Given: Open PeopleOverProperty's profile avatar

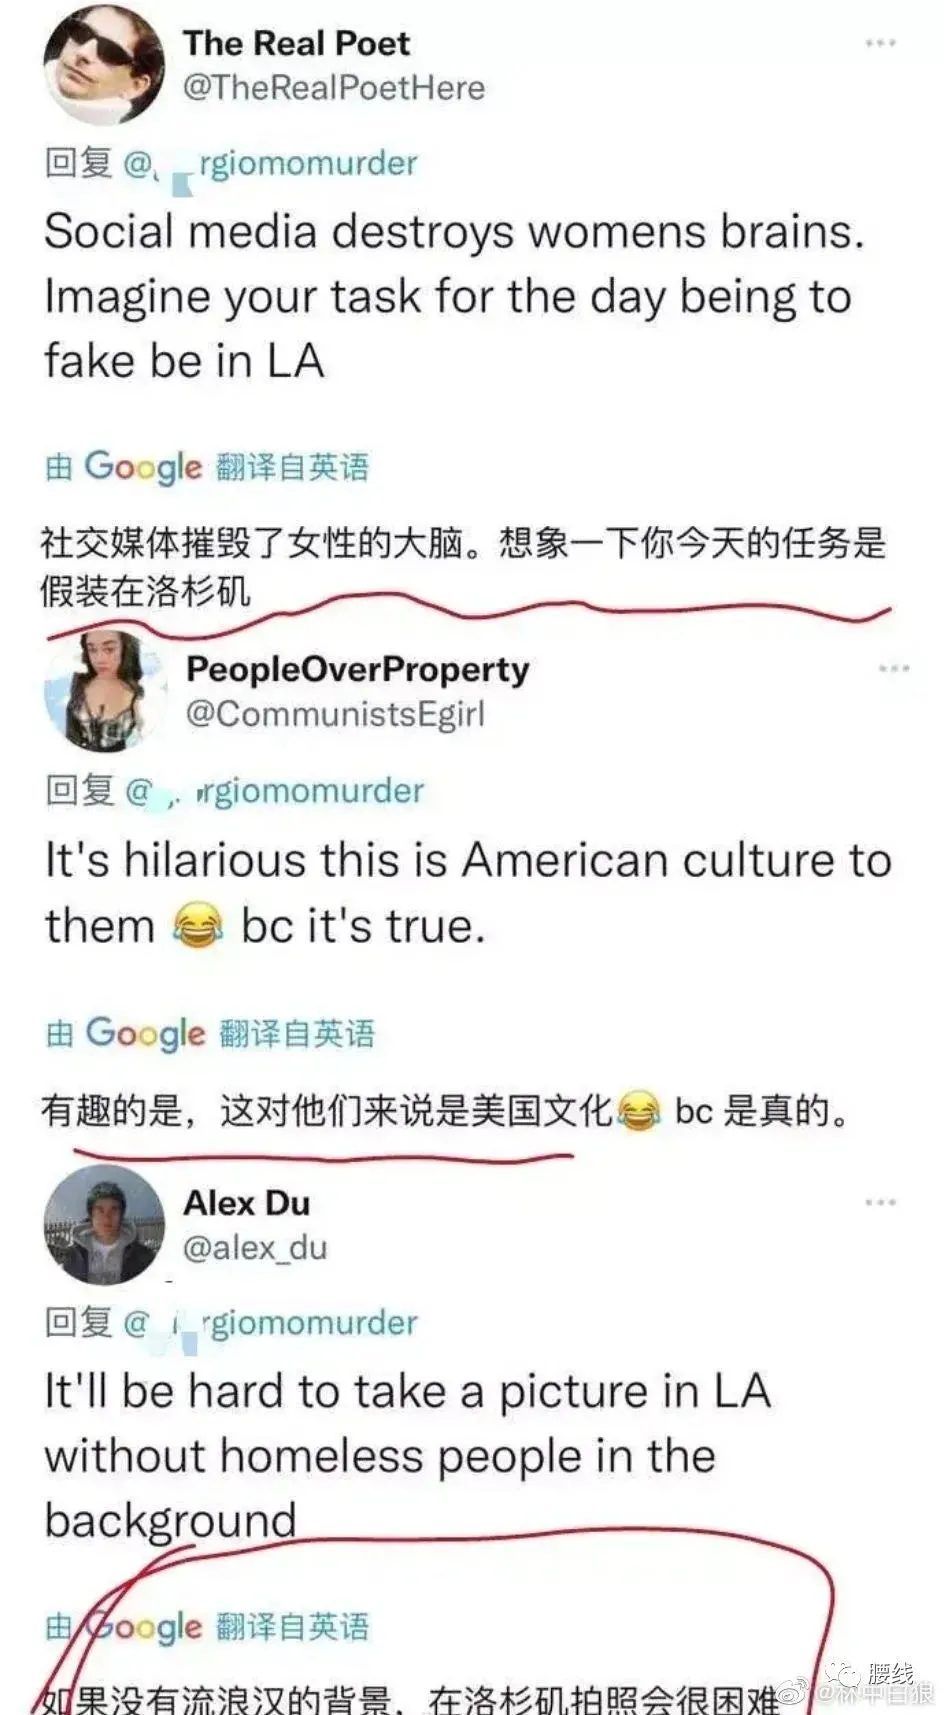Looking at the screenshot, I should pos(103,692).
